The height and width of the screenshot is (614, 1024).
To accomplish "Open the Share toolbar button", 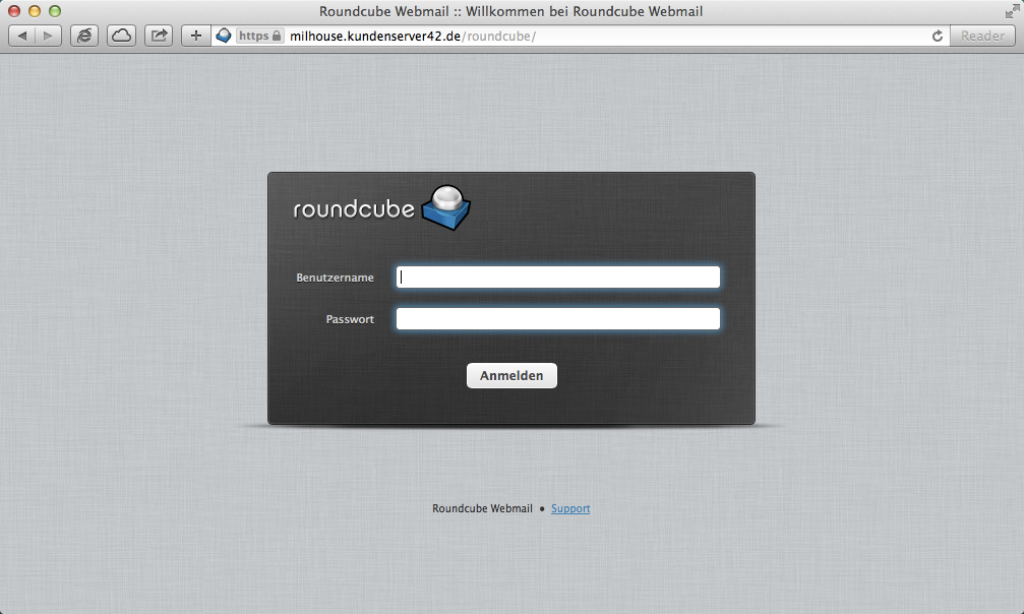I will 159,36.
